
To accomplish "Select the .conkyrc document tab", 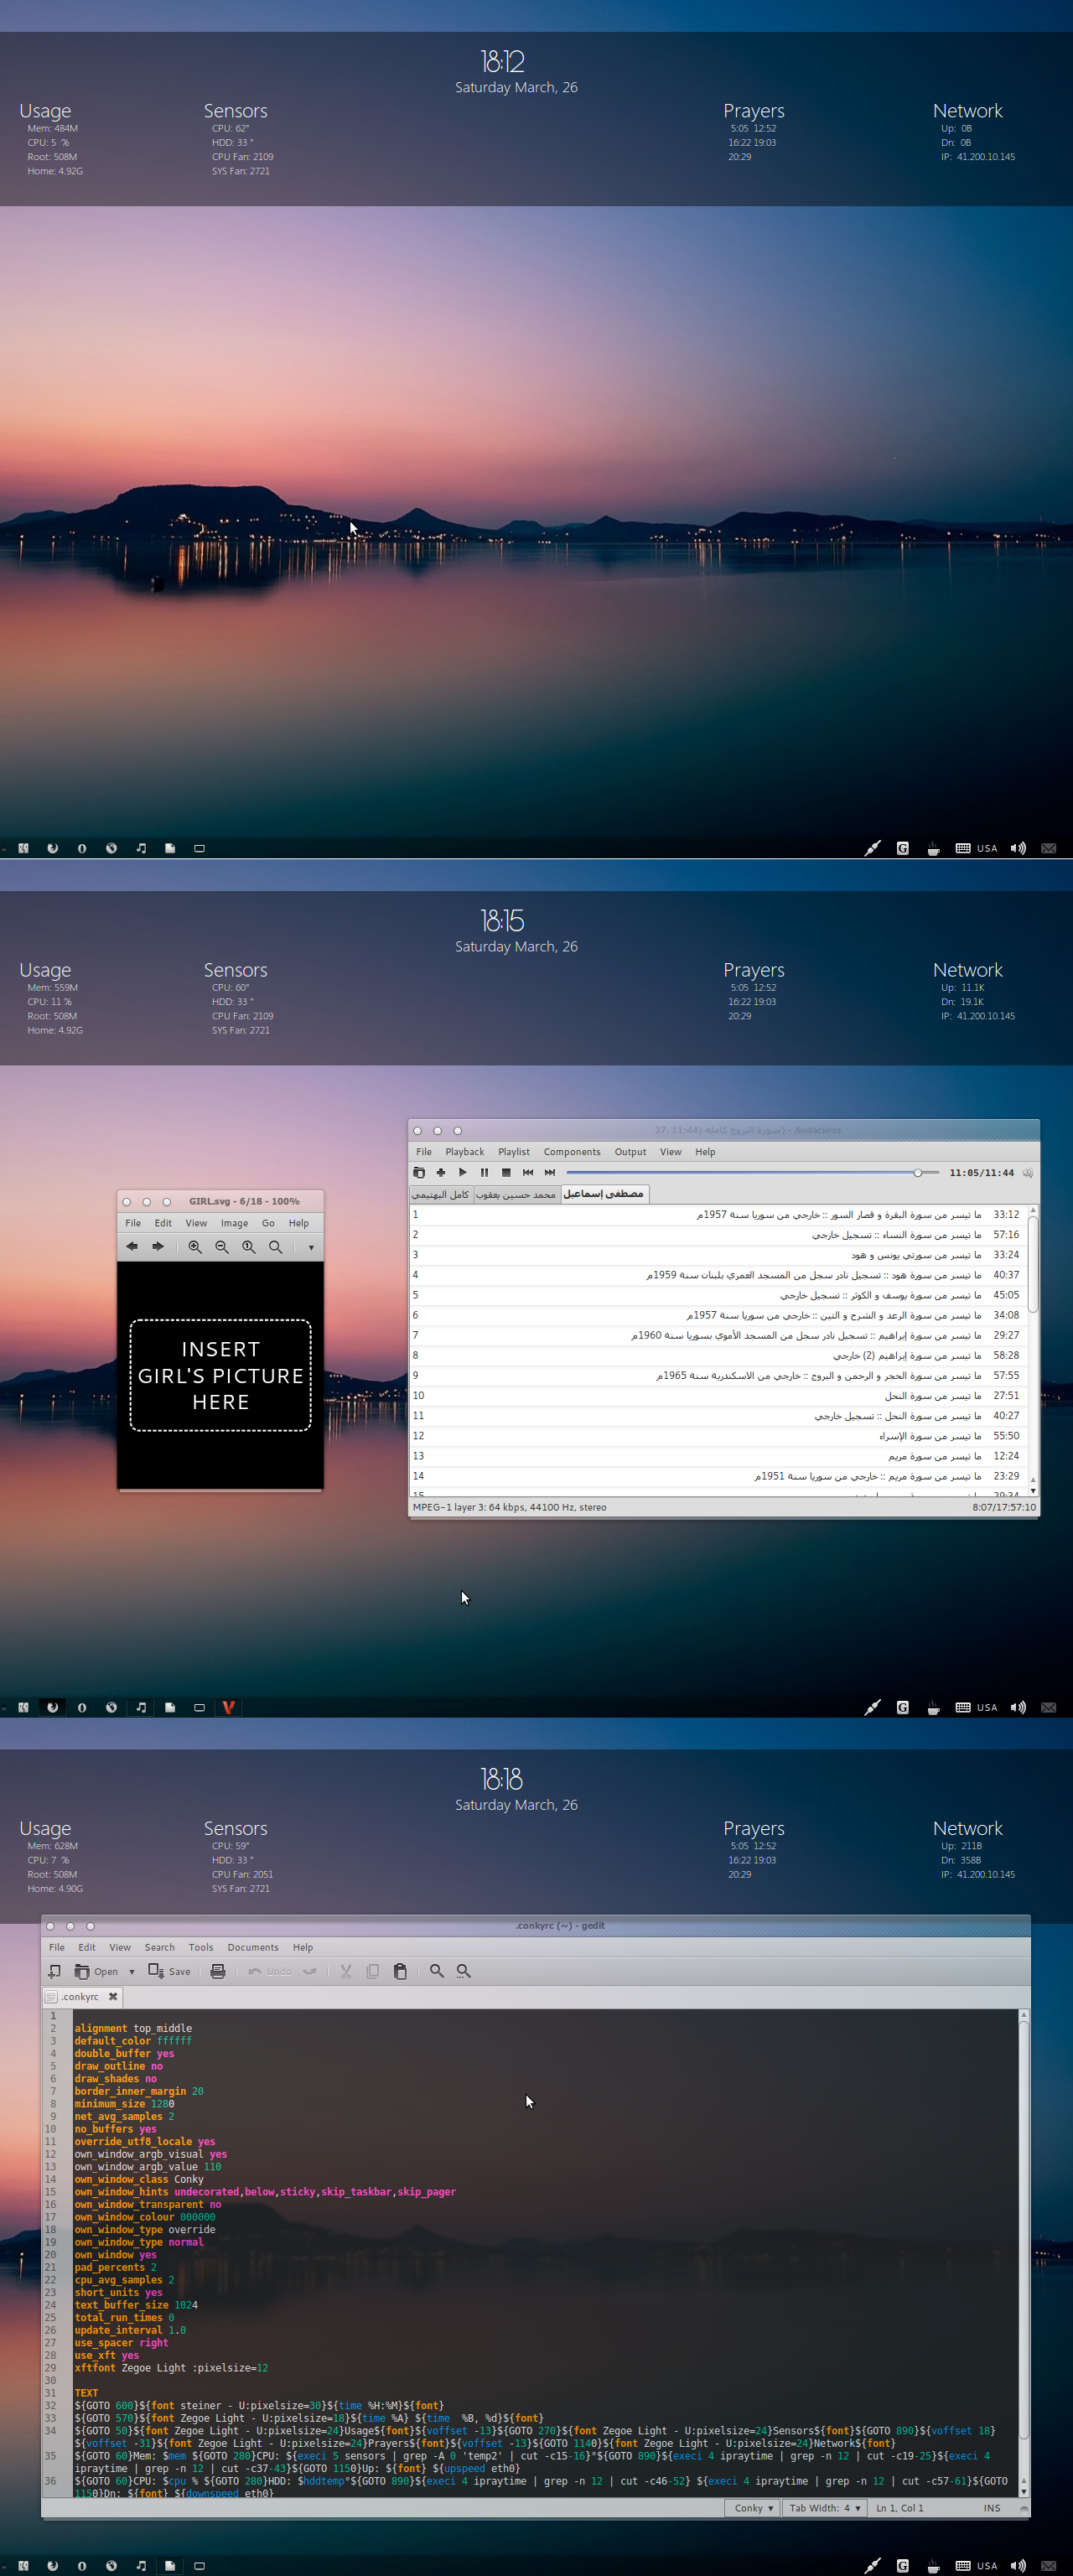I will (x=81, y=1997).
